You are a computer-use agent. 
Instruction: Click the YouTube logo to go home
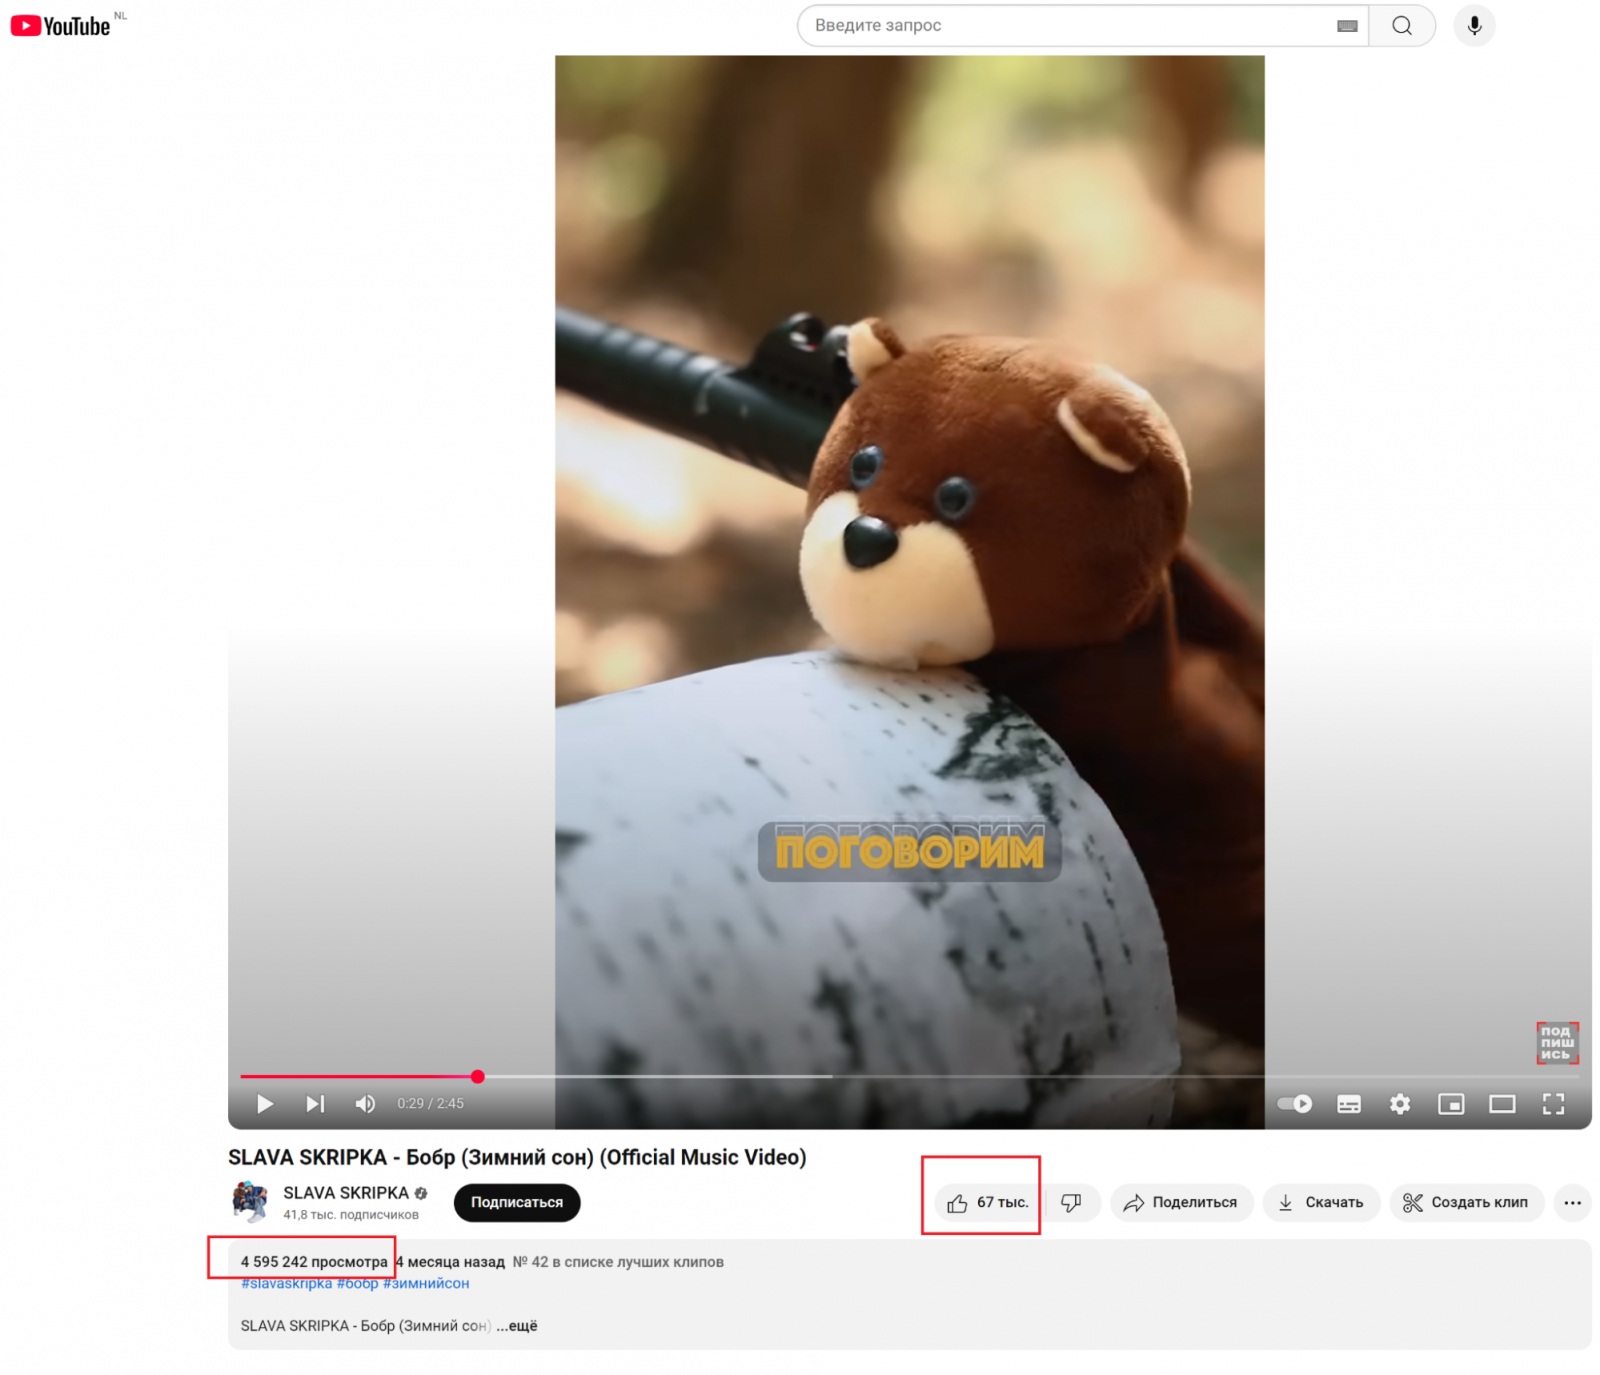(x=61, y=26)
